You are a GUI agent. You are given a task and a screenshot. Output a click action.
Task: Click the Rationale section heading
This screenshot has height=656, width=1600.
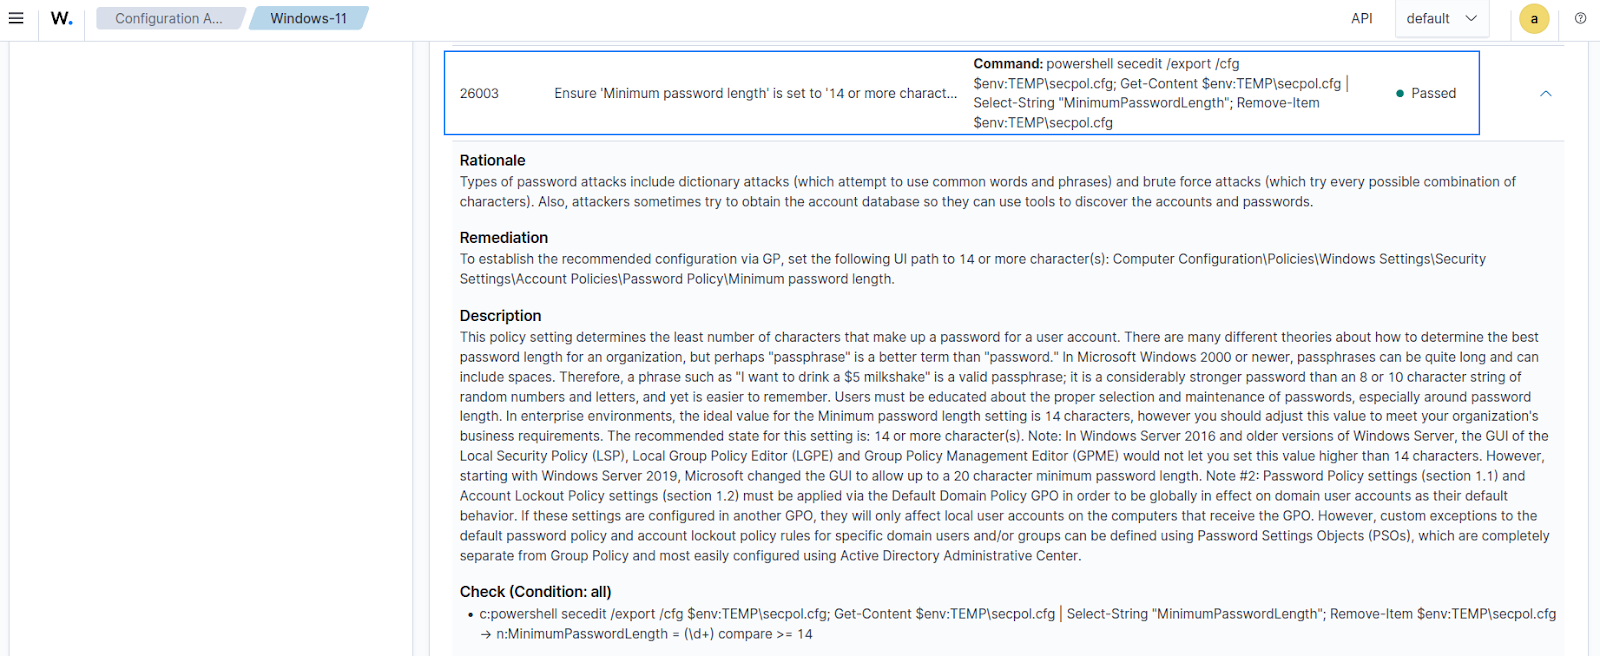(x=492, y=159)
